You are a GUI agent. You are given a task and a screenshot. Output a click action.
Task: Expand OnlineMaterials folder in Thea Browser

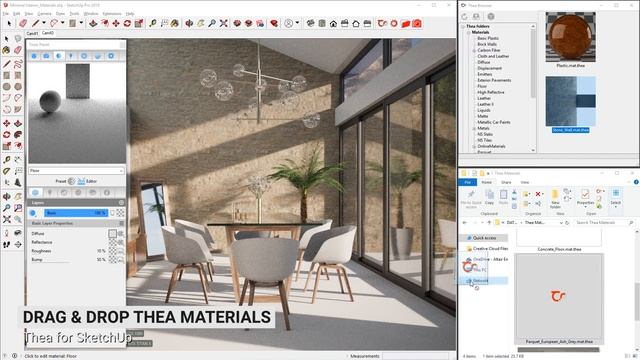[474, 146]
